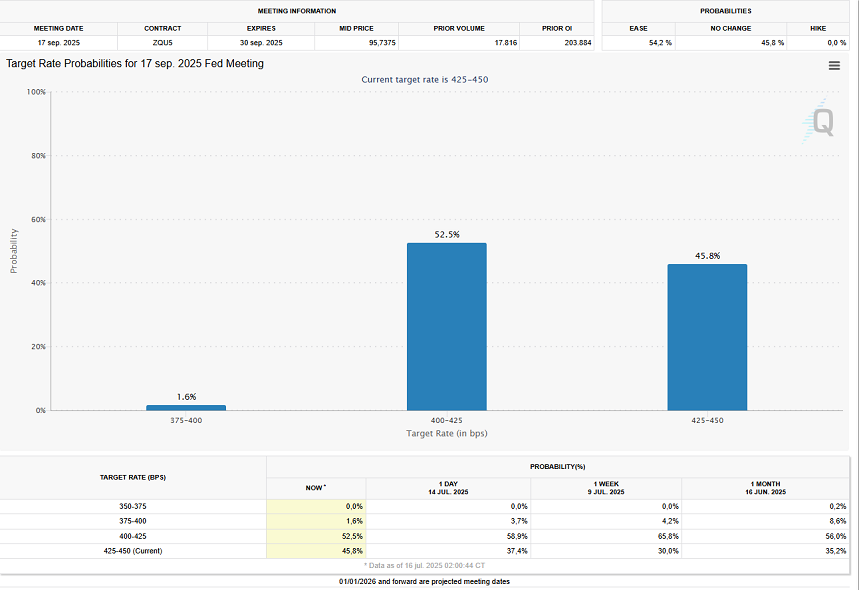Select no change probability '45,8 %'

click(772, 43)
